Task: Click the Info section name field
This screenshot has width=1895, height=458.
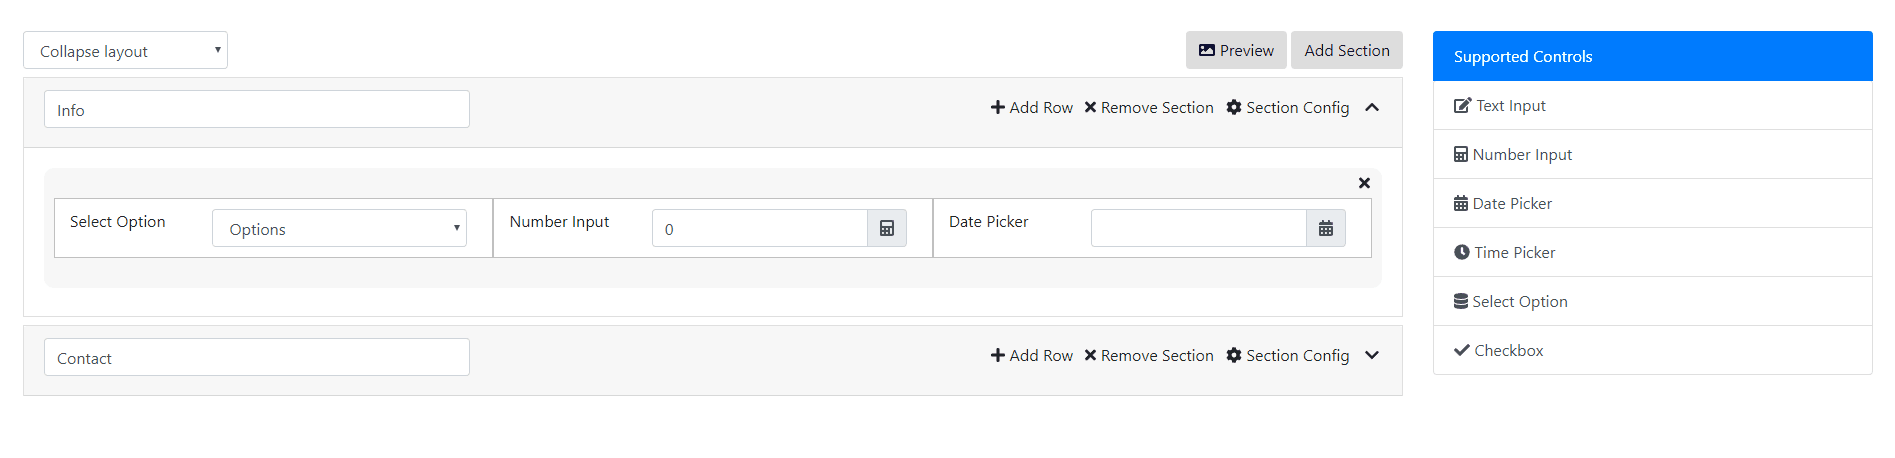Action: 256,110
